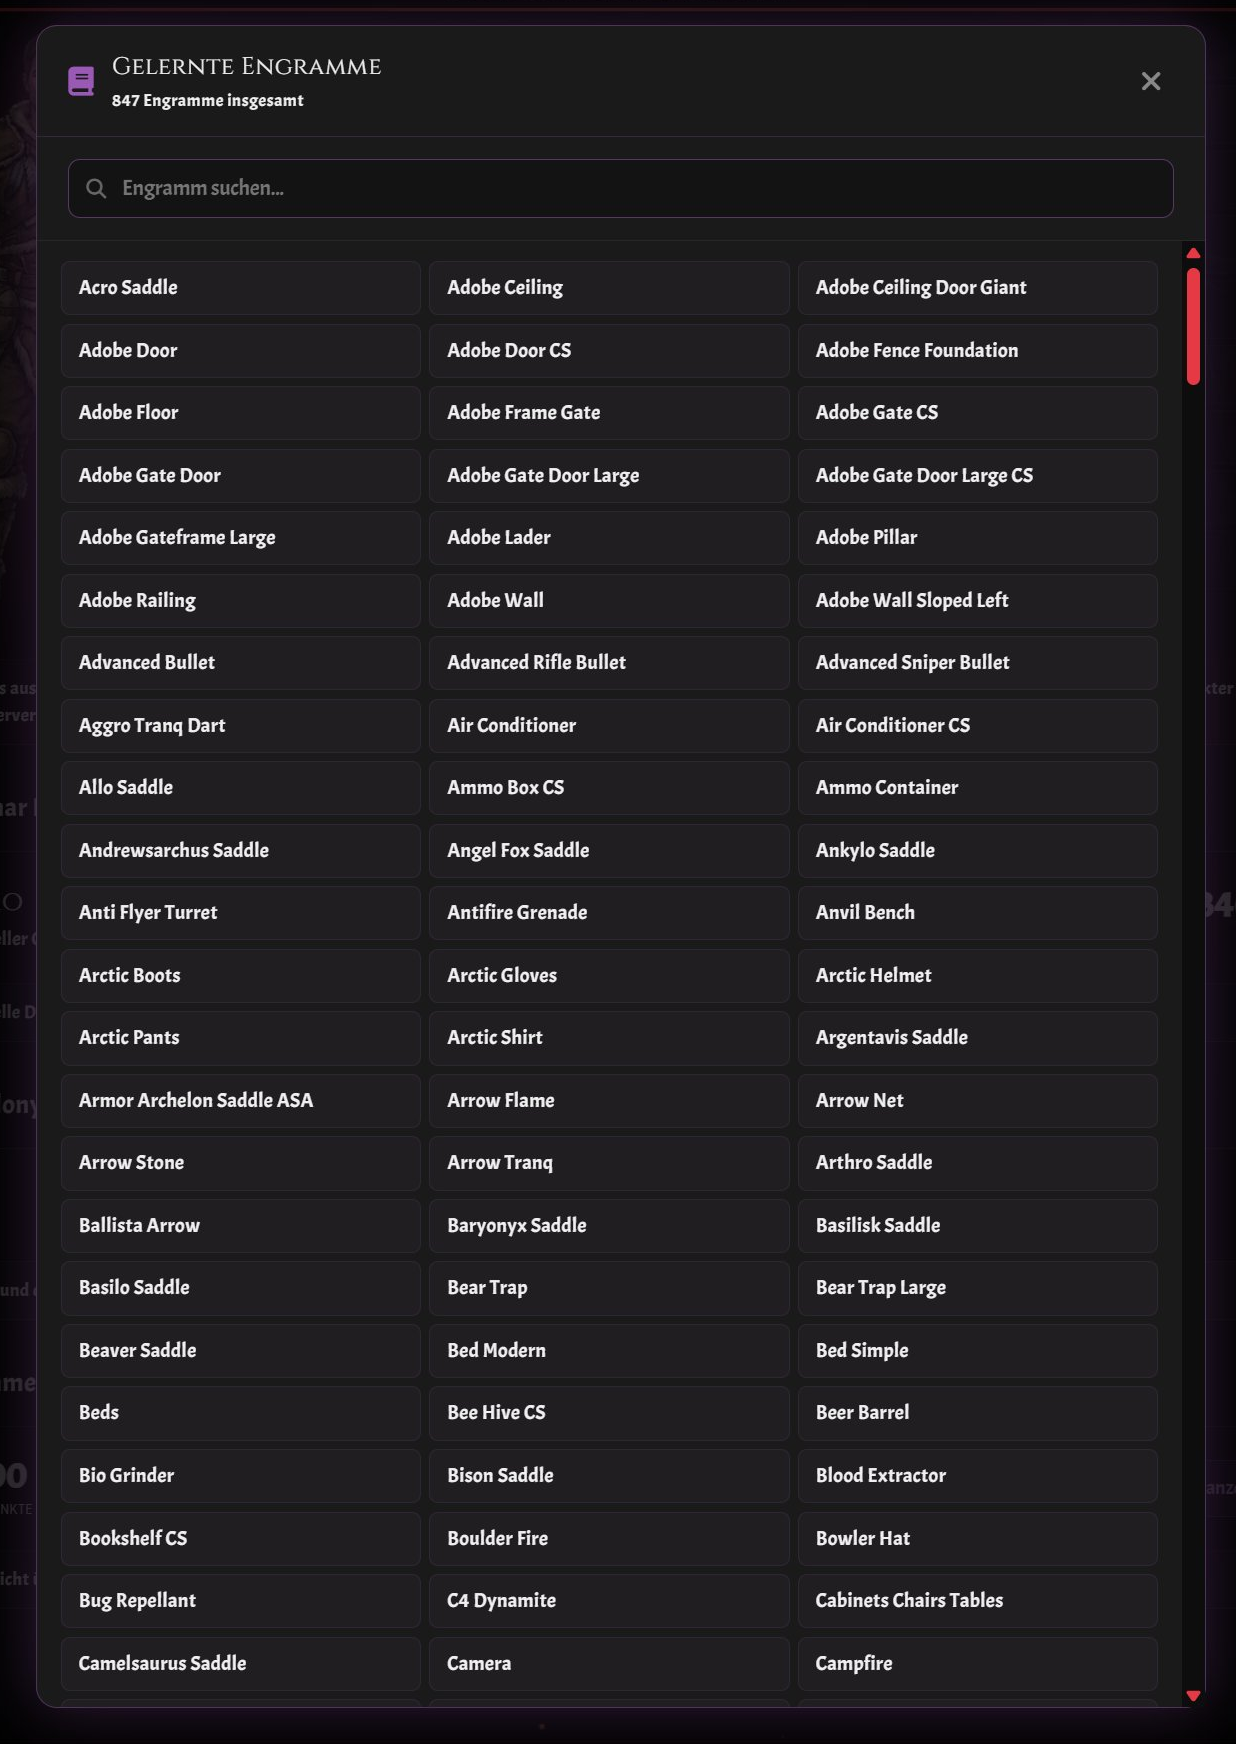
Task: Select the Bowler Hat entry
Action: coord(977,1539)
